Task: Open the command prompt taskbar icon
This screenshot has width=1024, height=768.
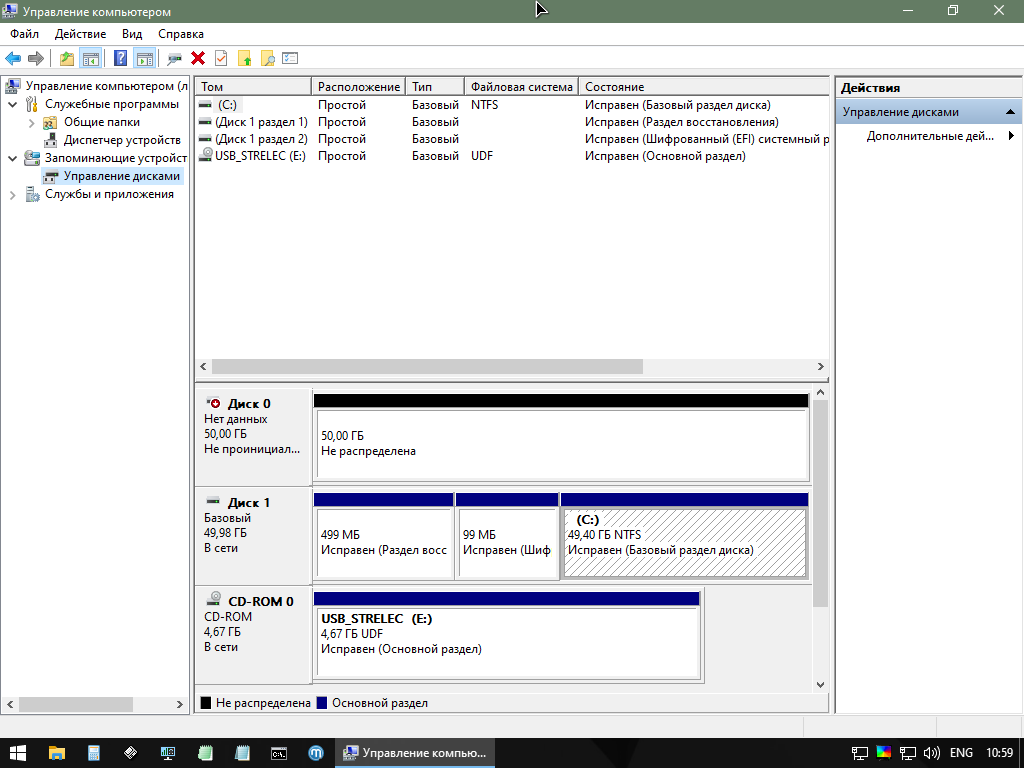Action: pyautogui.click(x=279, y=753)
